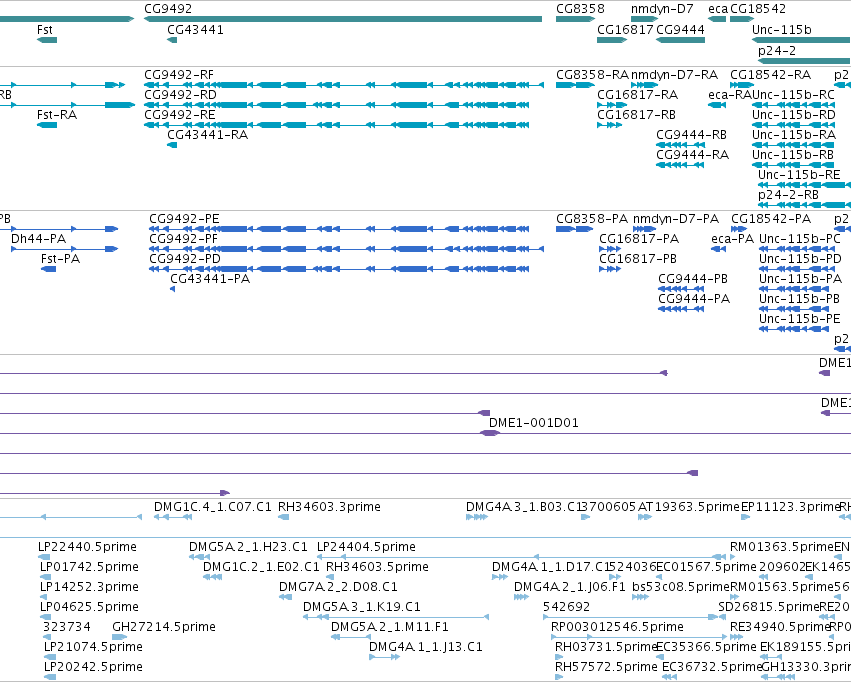The height and width of the screenshot is (682, 851).
Task: Click the RH57572.5prime EST label
Action: pyautogui.click(x=606, y=667)
